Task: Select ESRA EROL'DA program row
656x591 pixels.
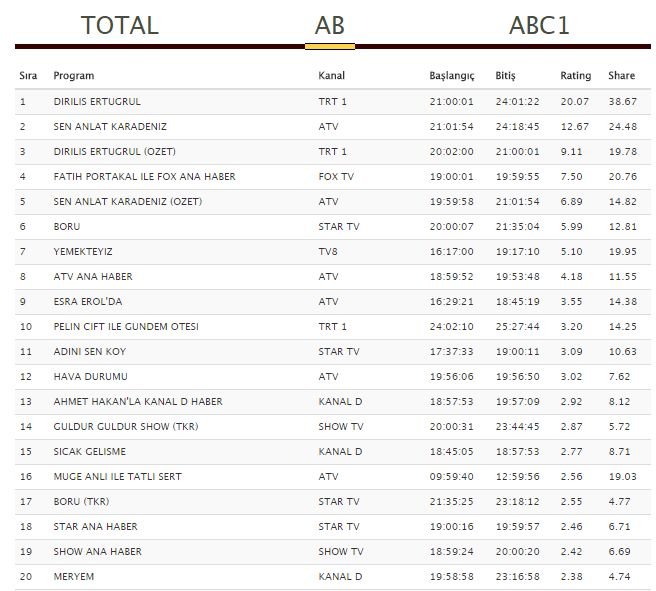Action: point(333,302)
